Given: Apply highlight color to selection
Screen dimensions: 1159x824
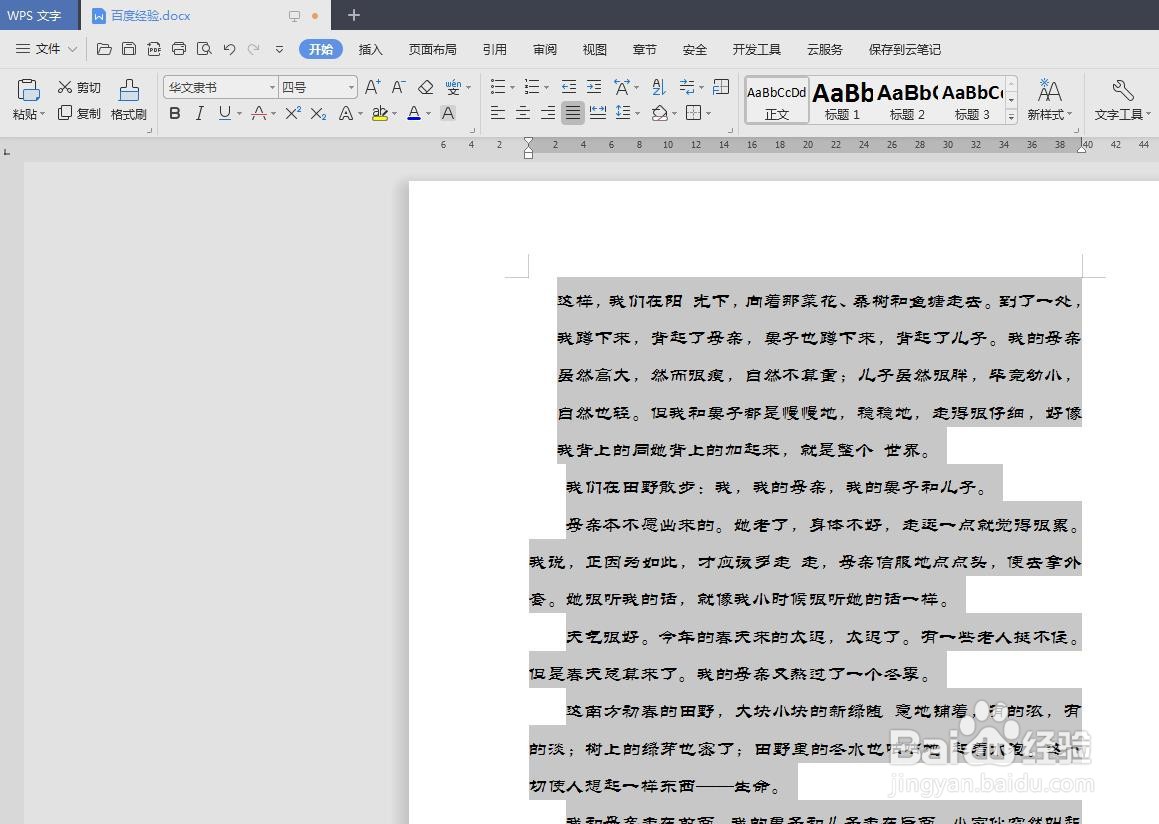Looking at the screenshot, I should click(381, 113).
